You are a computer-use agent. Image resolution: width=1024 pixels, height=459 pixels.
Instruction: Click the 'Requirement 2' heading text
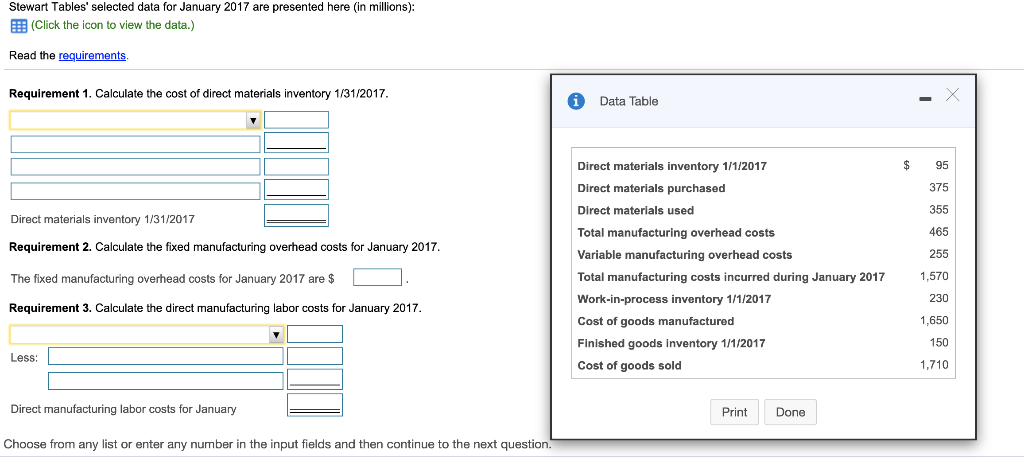click(50, 247)
